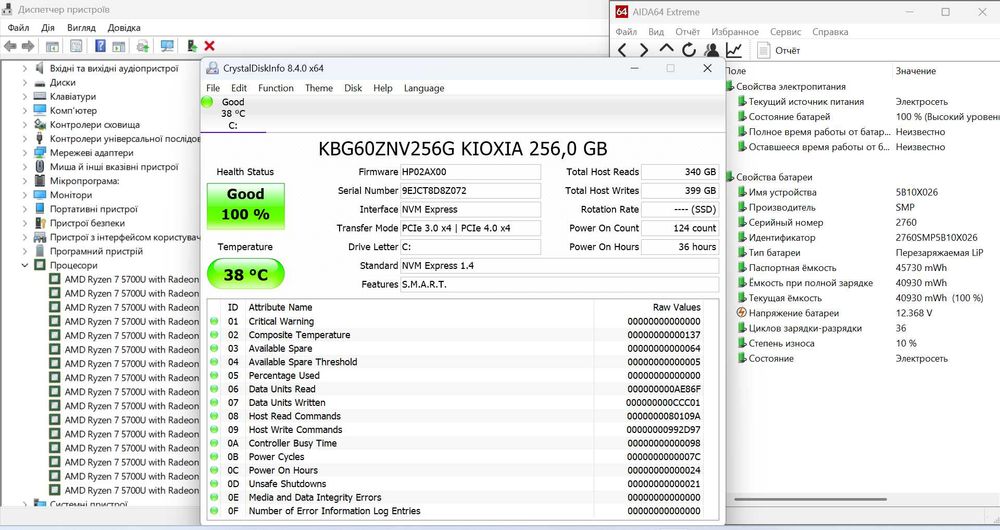Expand the Пристрої безпеки node
Screen dimensions: 1000x530
(x=25, y=223)
